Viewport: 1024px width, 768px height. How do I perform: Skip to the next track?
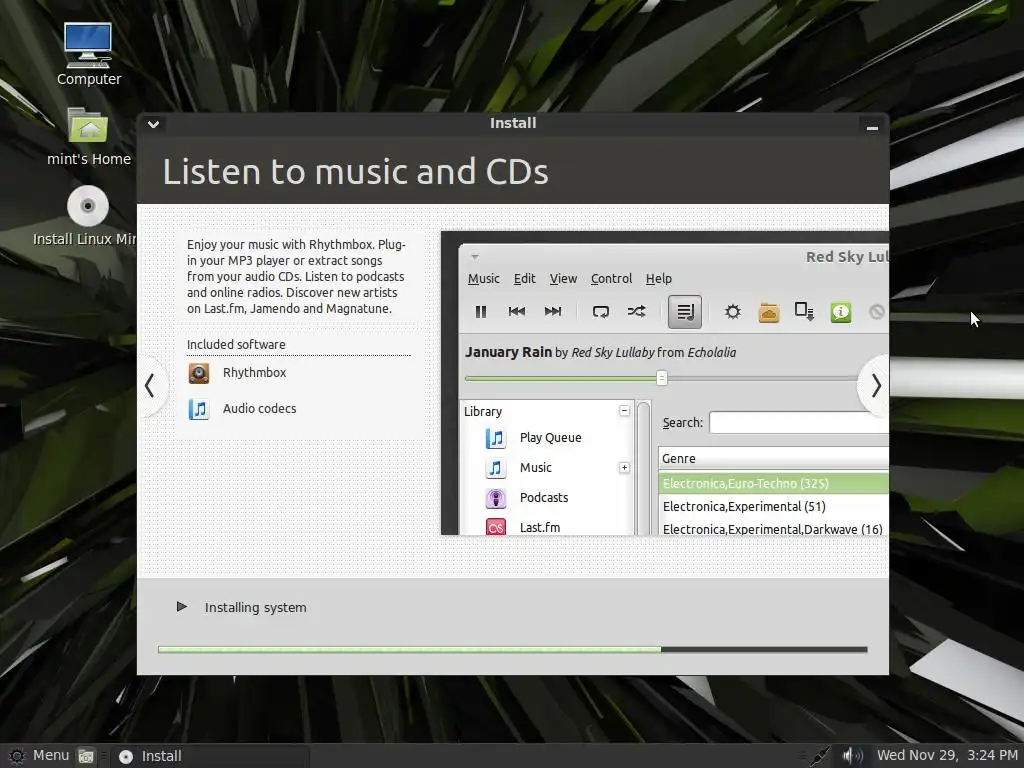[552, 312]
